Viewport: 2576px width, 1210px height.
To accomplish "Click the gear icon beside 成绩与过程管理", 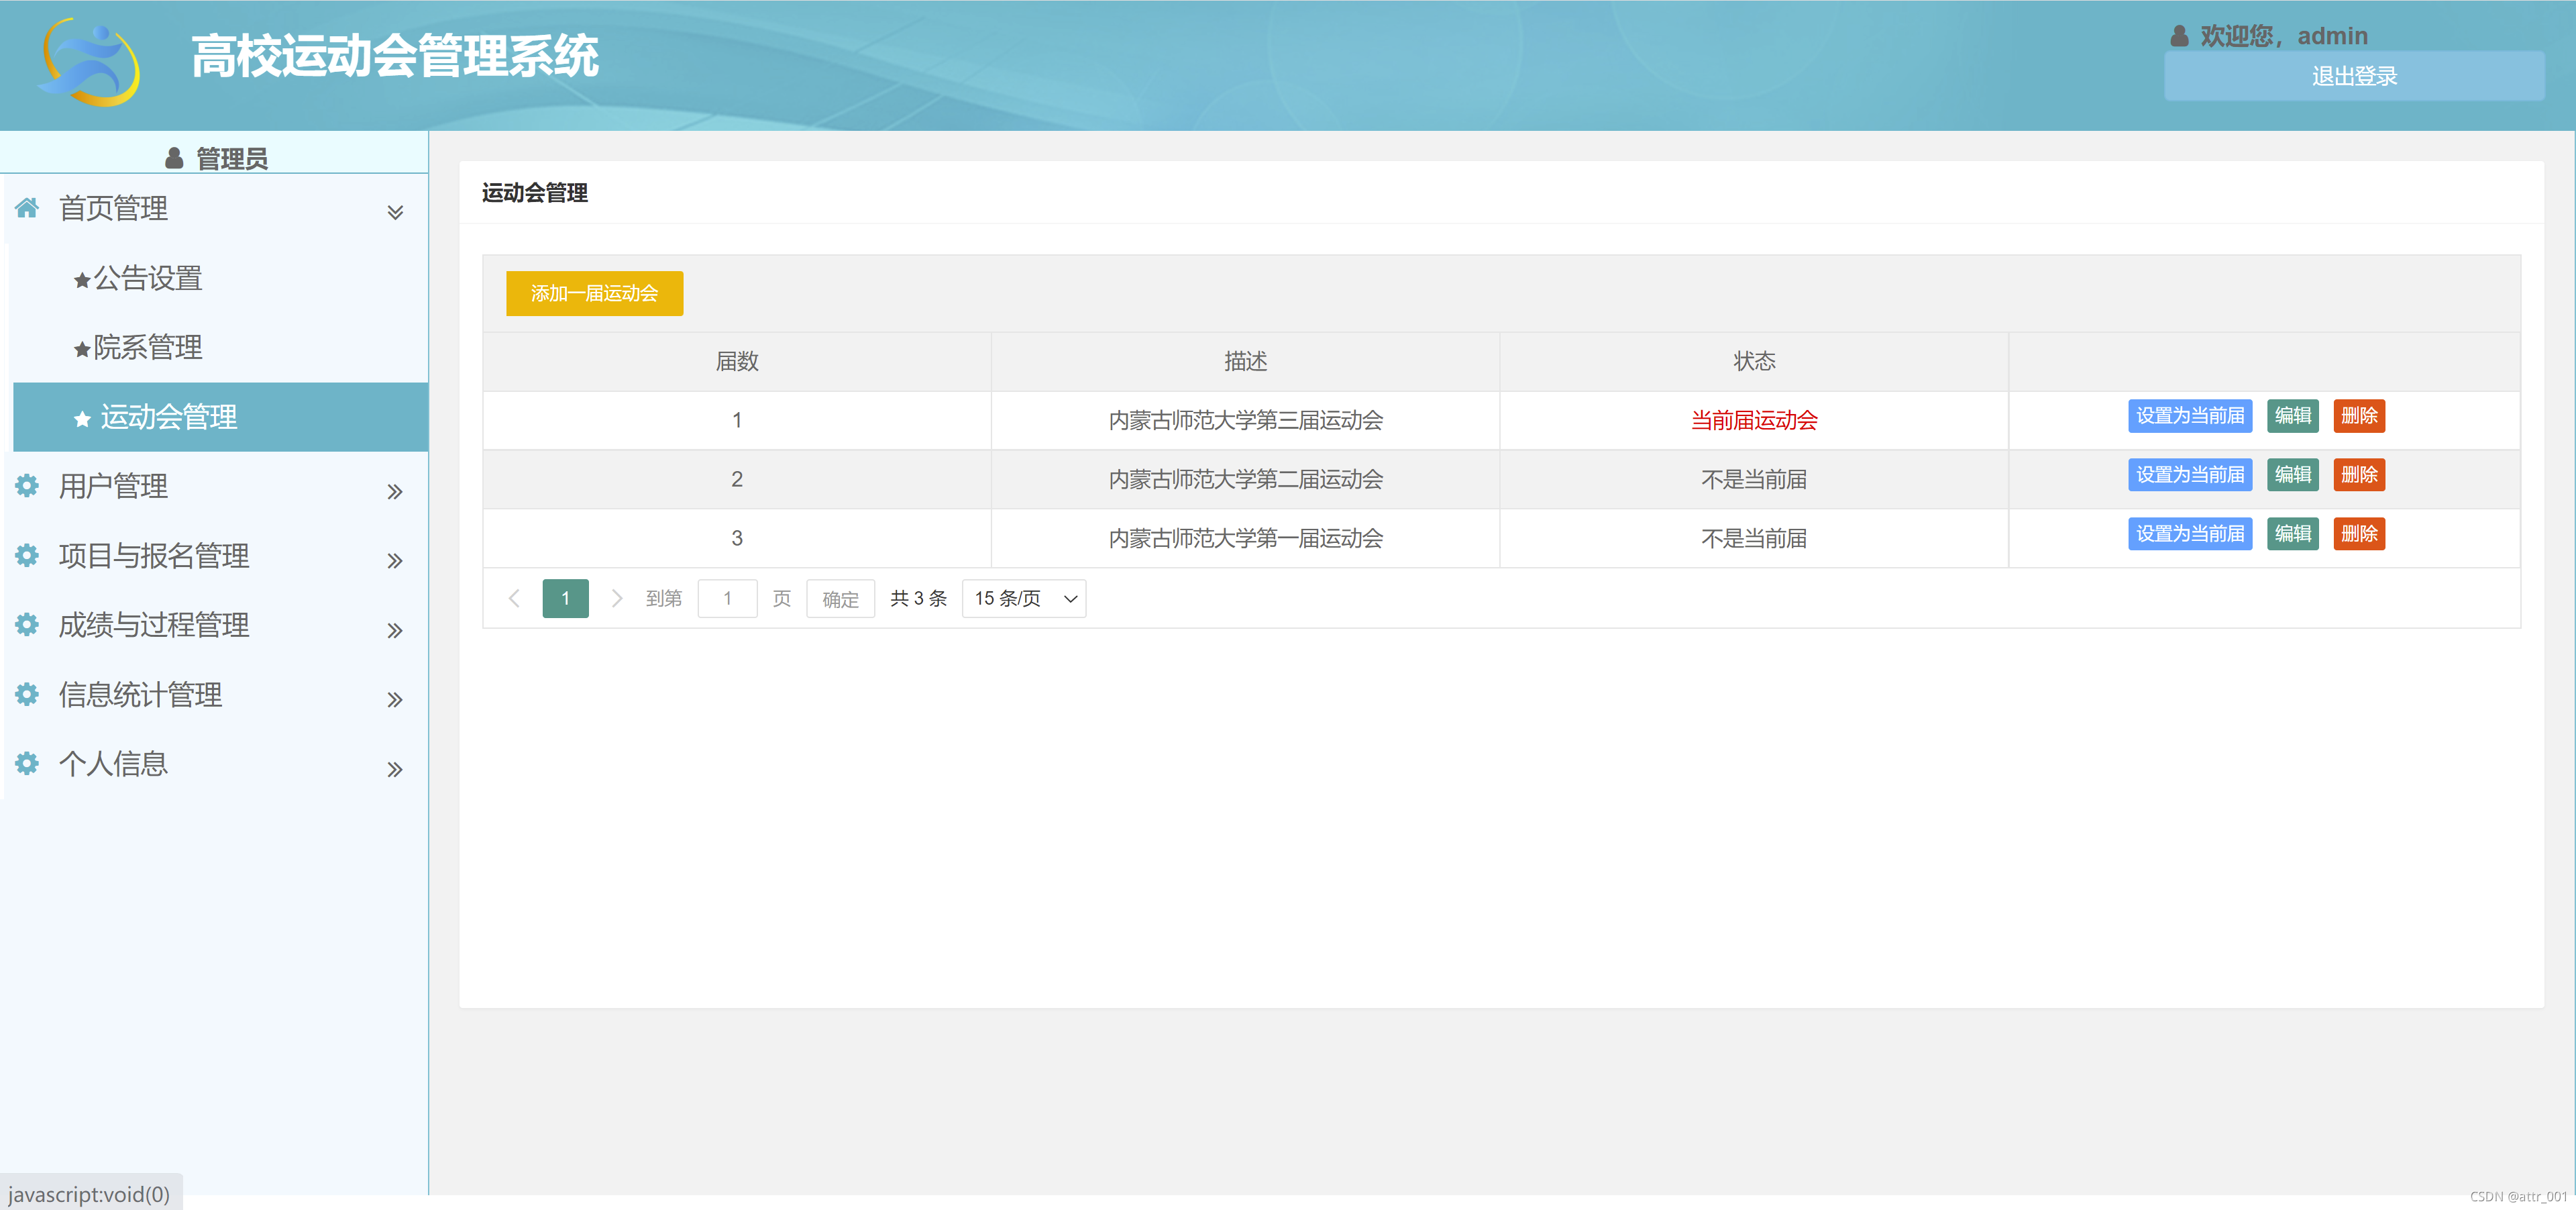I will pyautogui.click(x=27, y=625).
